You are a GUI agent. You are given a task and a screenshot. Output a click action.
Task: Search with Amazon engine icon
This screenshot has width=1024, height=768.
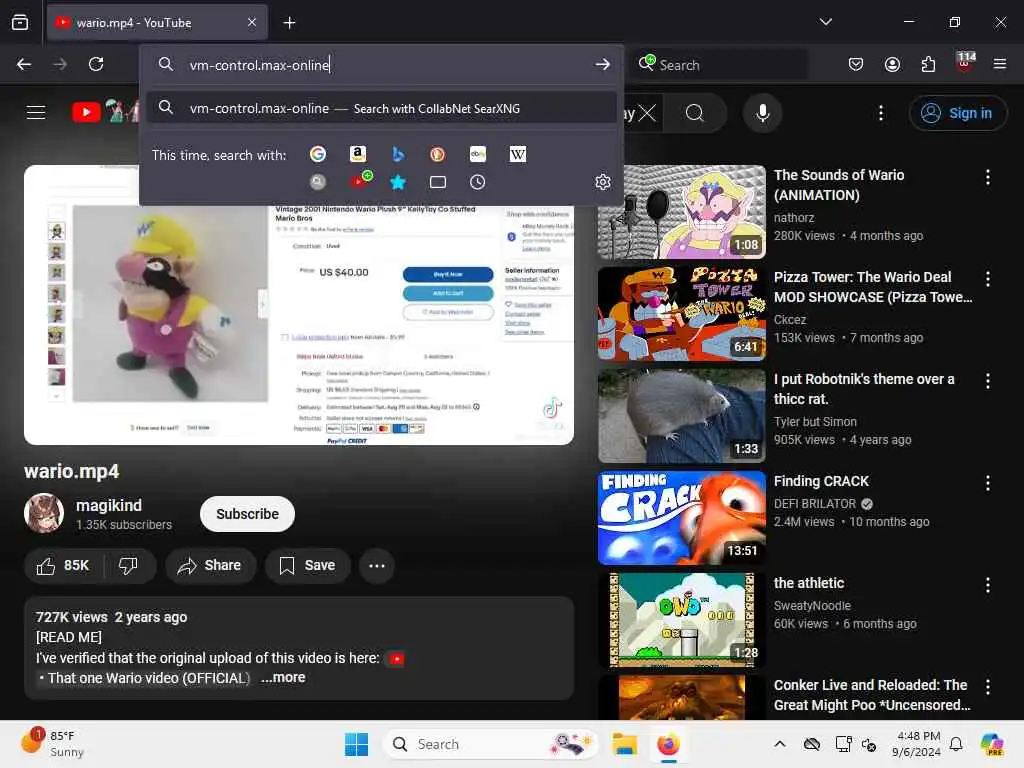(x=357, y=154)
